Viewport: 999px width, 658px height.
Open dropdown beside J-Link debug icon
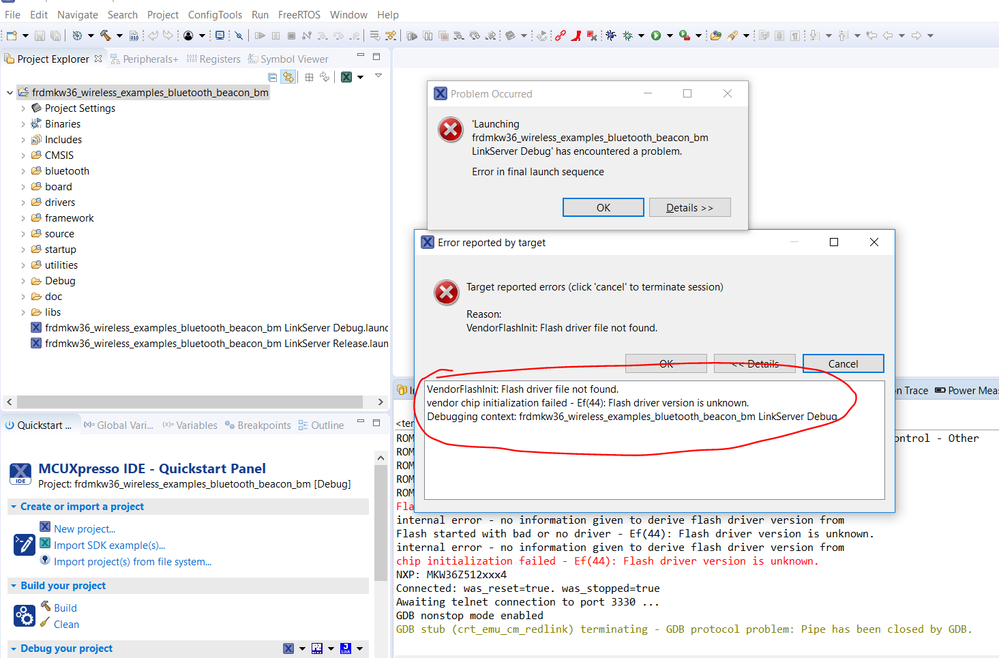(x=359, y=648)
